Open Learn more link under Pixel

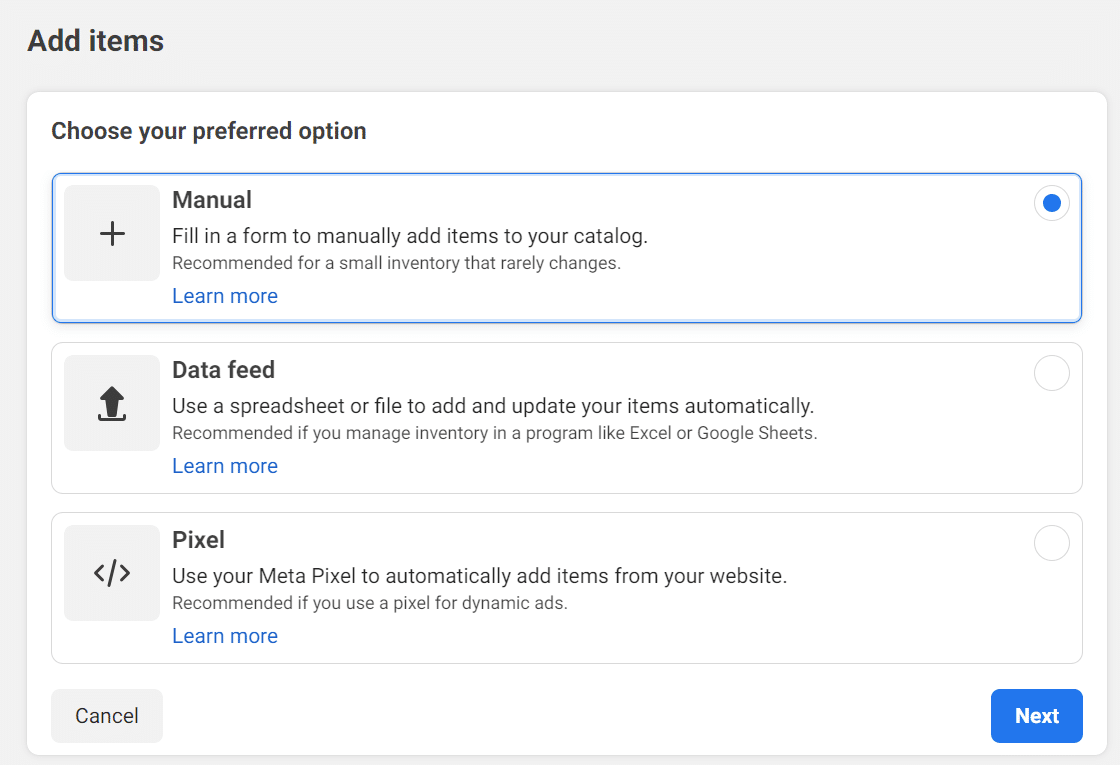tap(225, 636)
